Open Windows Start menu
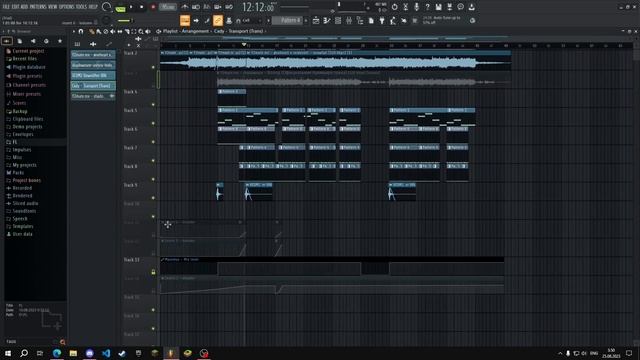The height and width of the screenshot is (360, 640). (8, 353)
